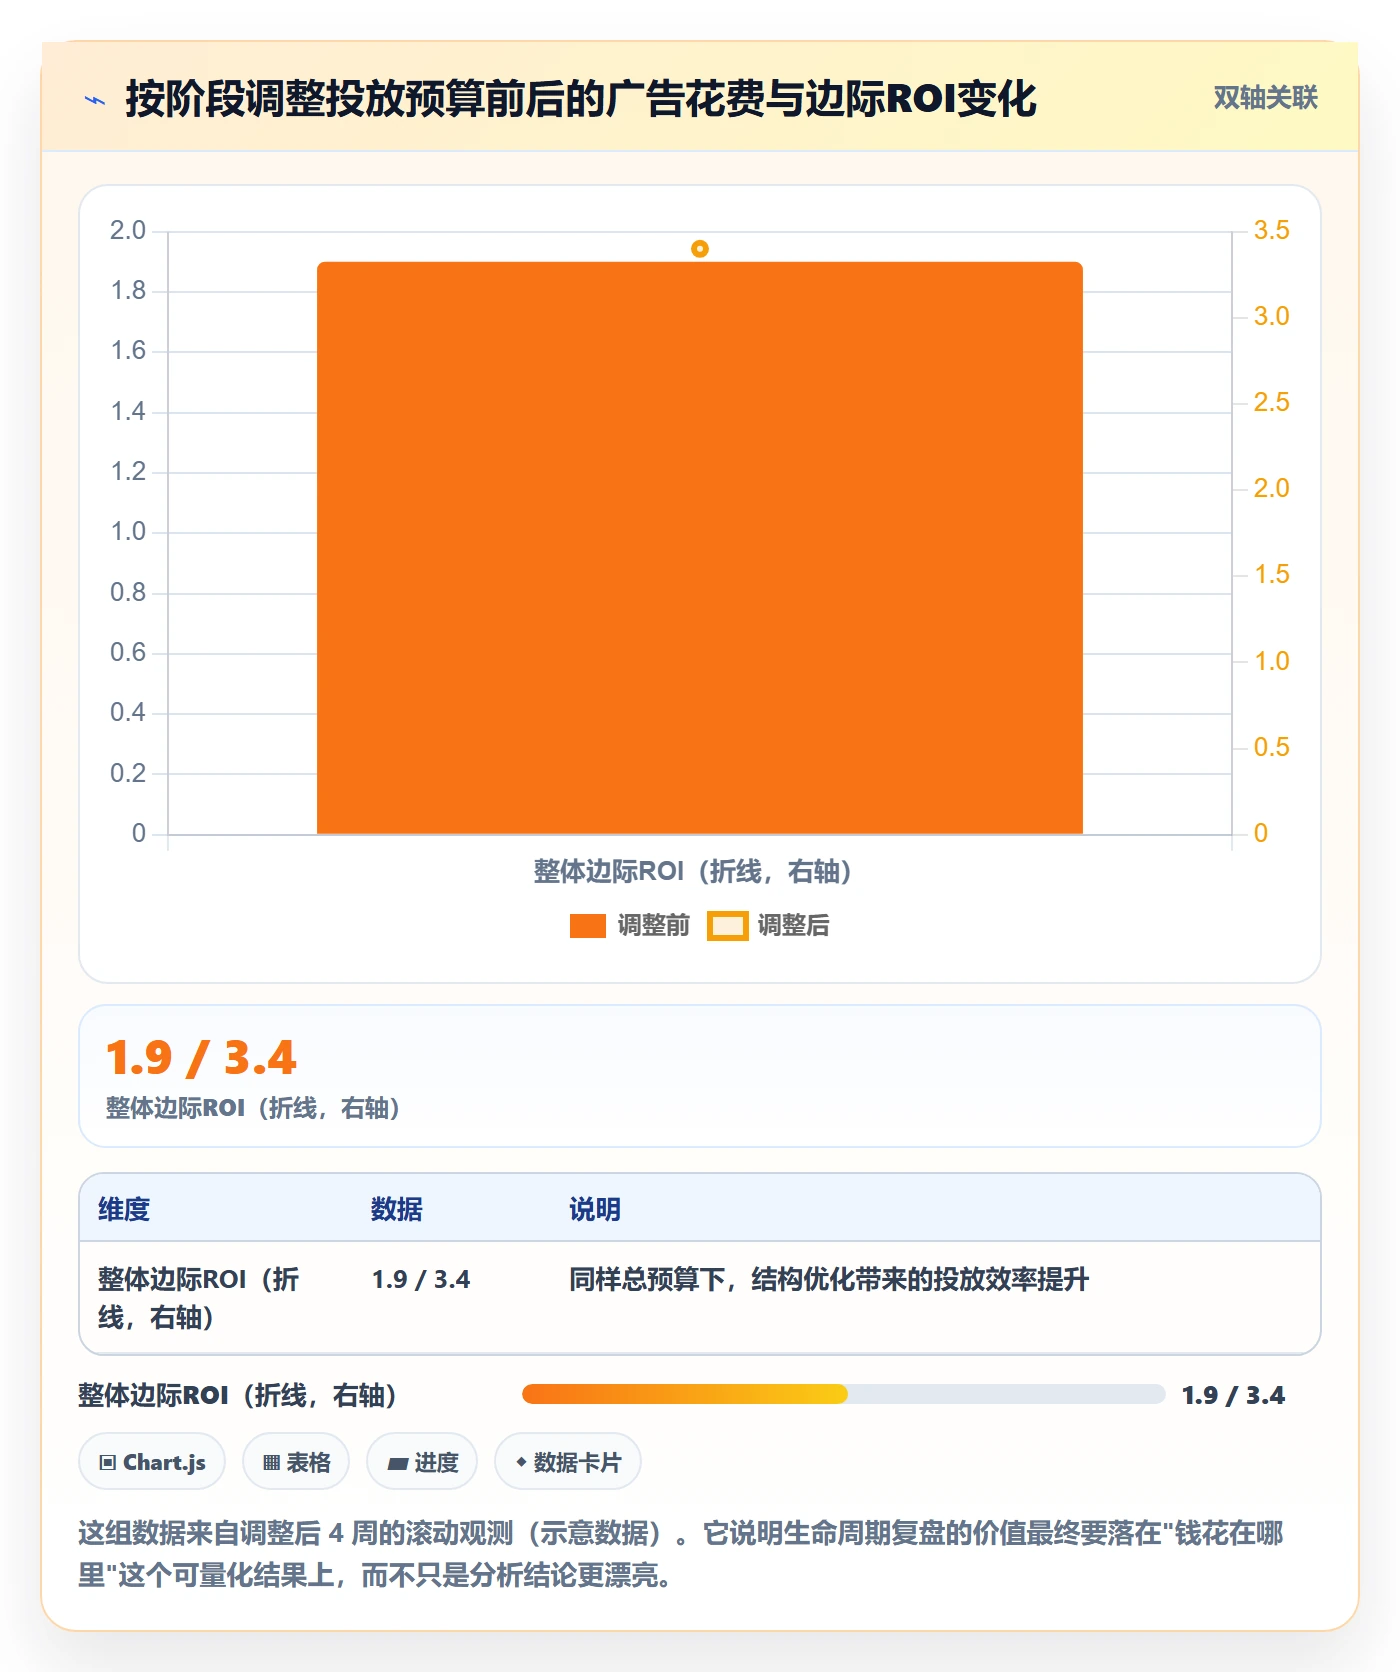Click the orange bar in the chart
This screenshot has width=1400, height=1672.
(x=700, y=548)
